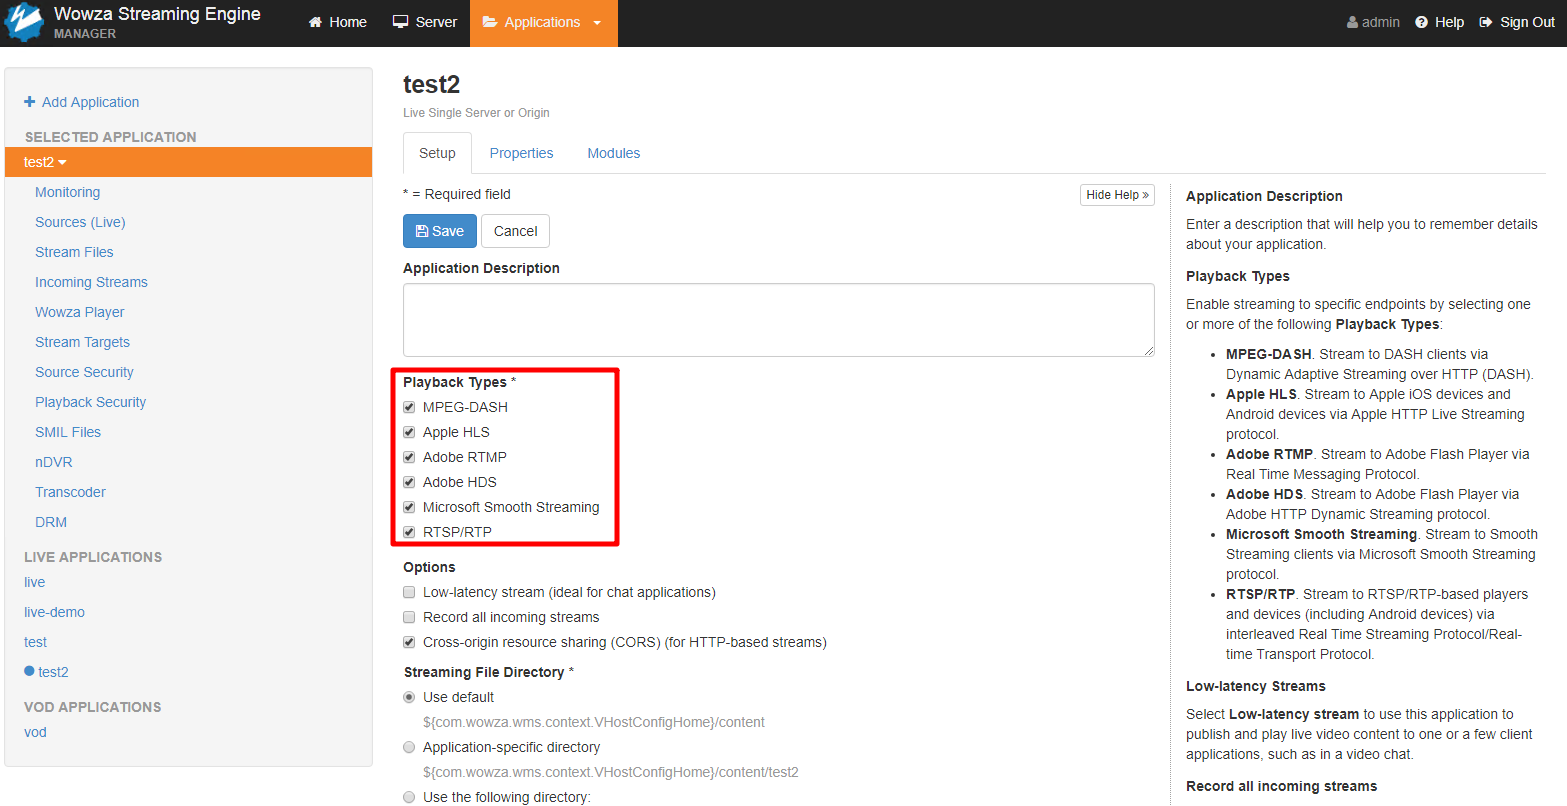1567x806 pixels.
Task: Click the Server monitor icon in navbar
Action: [400, 22]
